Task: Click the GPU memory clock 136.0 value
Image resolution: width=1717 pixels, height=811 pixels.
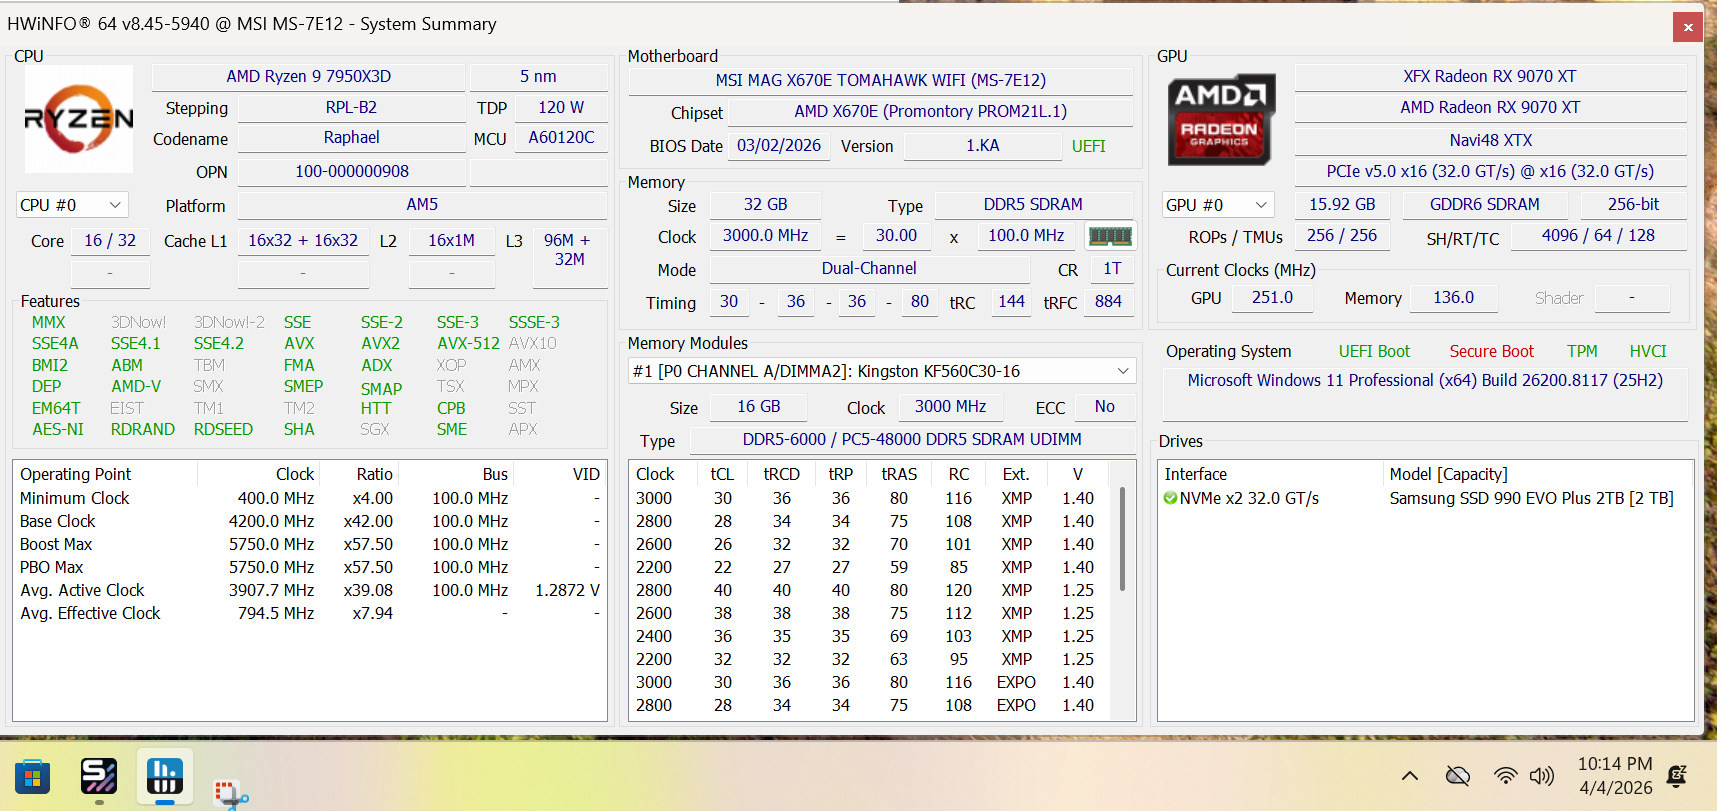Action: pyautogui.click(x=1454, y=298)
